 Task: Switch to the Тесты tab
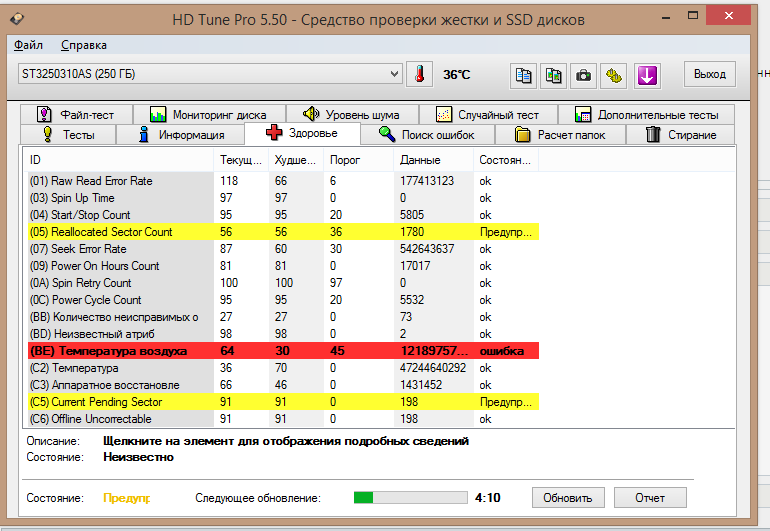[68, 135]
